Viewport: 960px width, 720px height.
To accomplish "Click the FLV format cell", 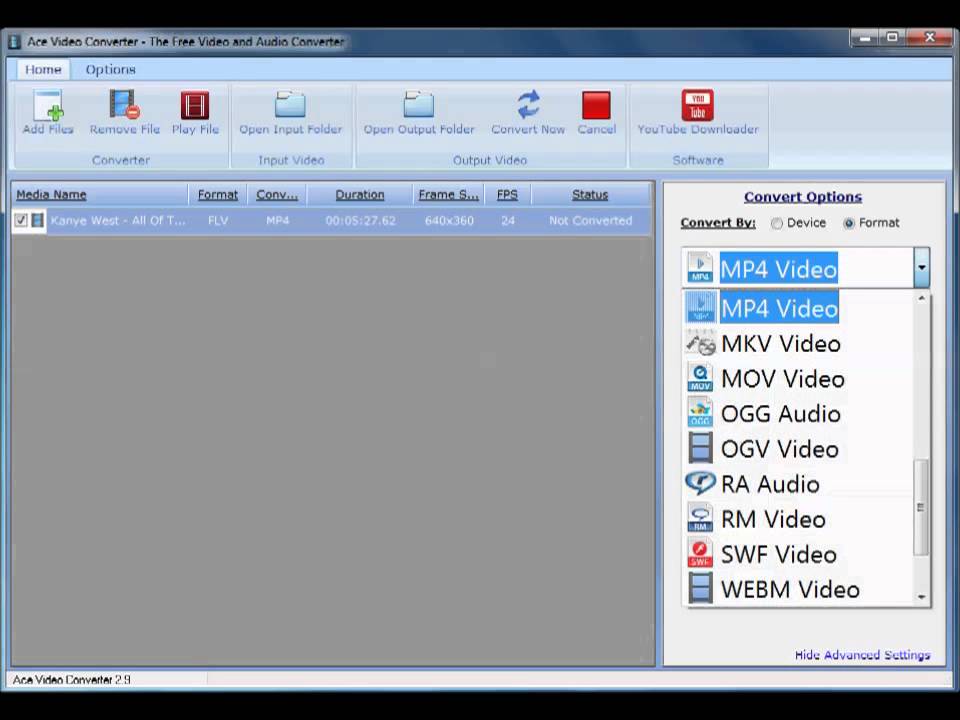I will click(x=217, y=220).
